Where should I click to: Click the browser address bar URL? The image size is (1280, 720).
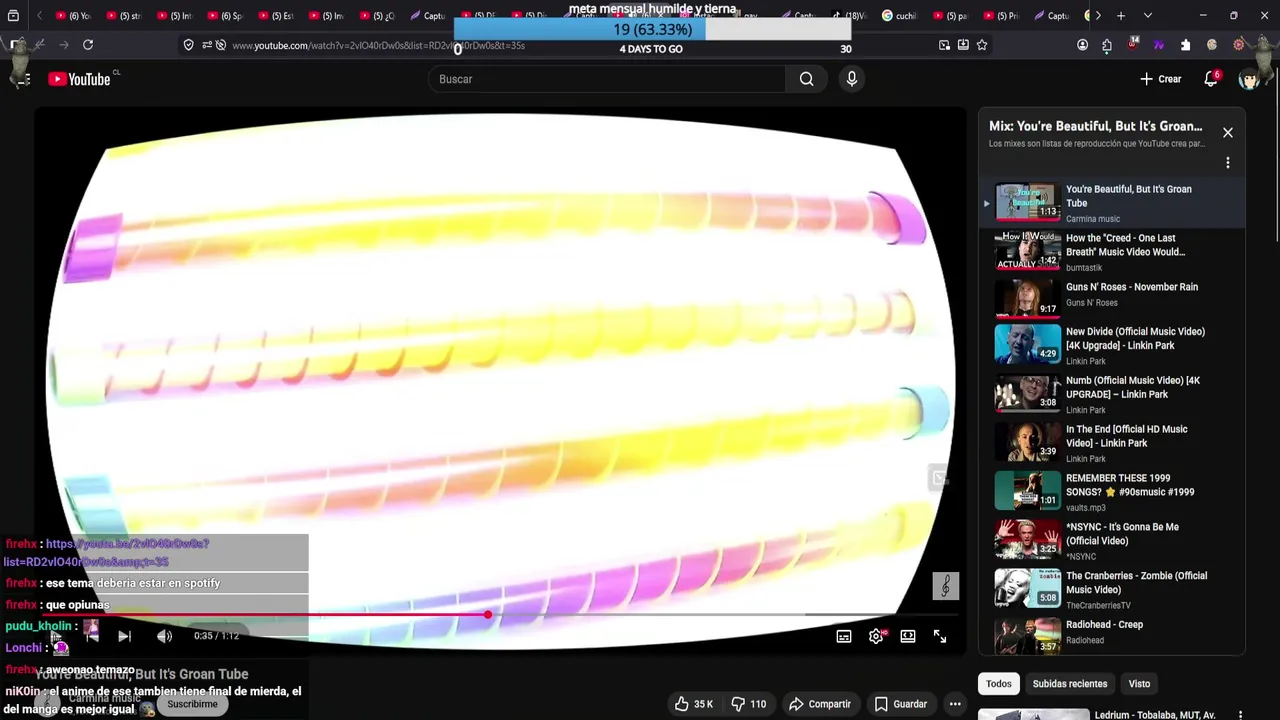tap(378, 45)
